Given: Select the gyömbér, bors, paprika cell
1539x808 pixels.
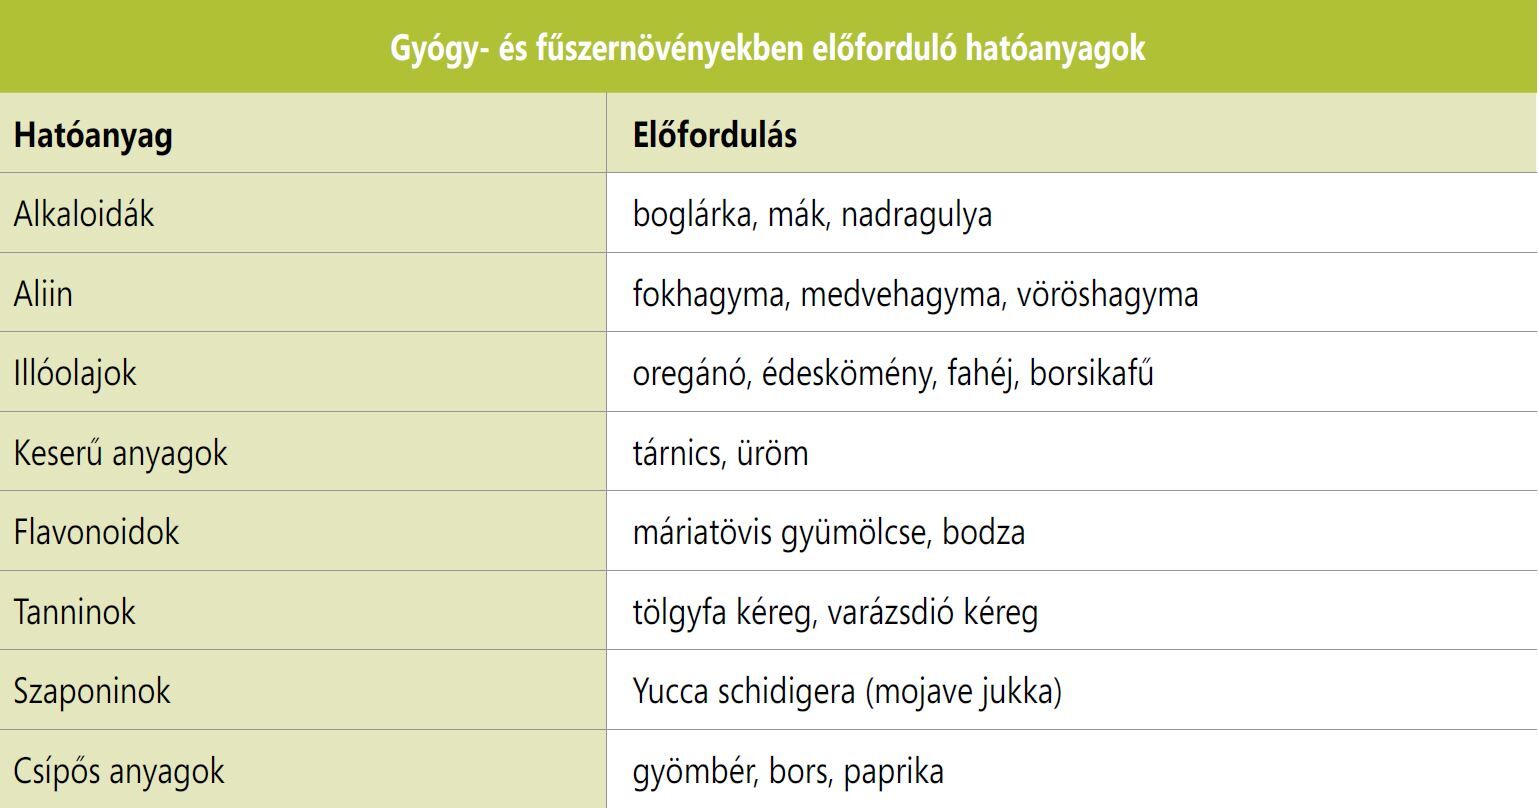Looking at the screenshot, I should (788, 770).
